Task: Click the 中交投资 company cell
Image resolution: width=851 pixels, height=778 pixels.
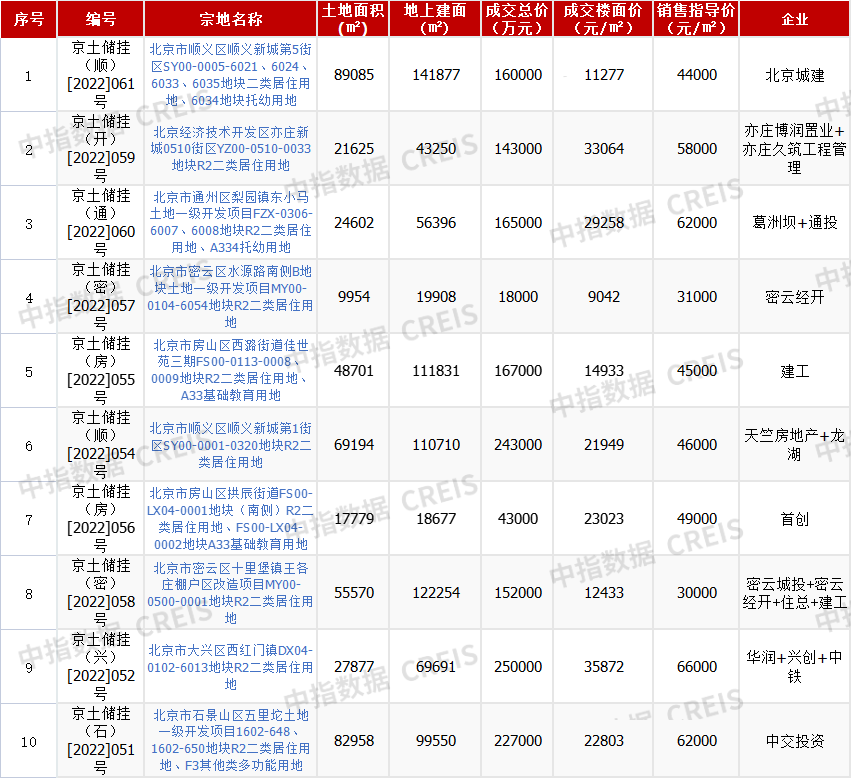Action: tap(795, 741)
